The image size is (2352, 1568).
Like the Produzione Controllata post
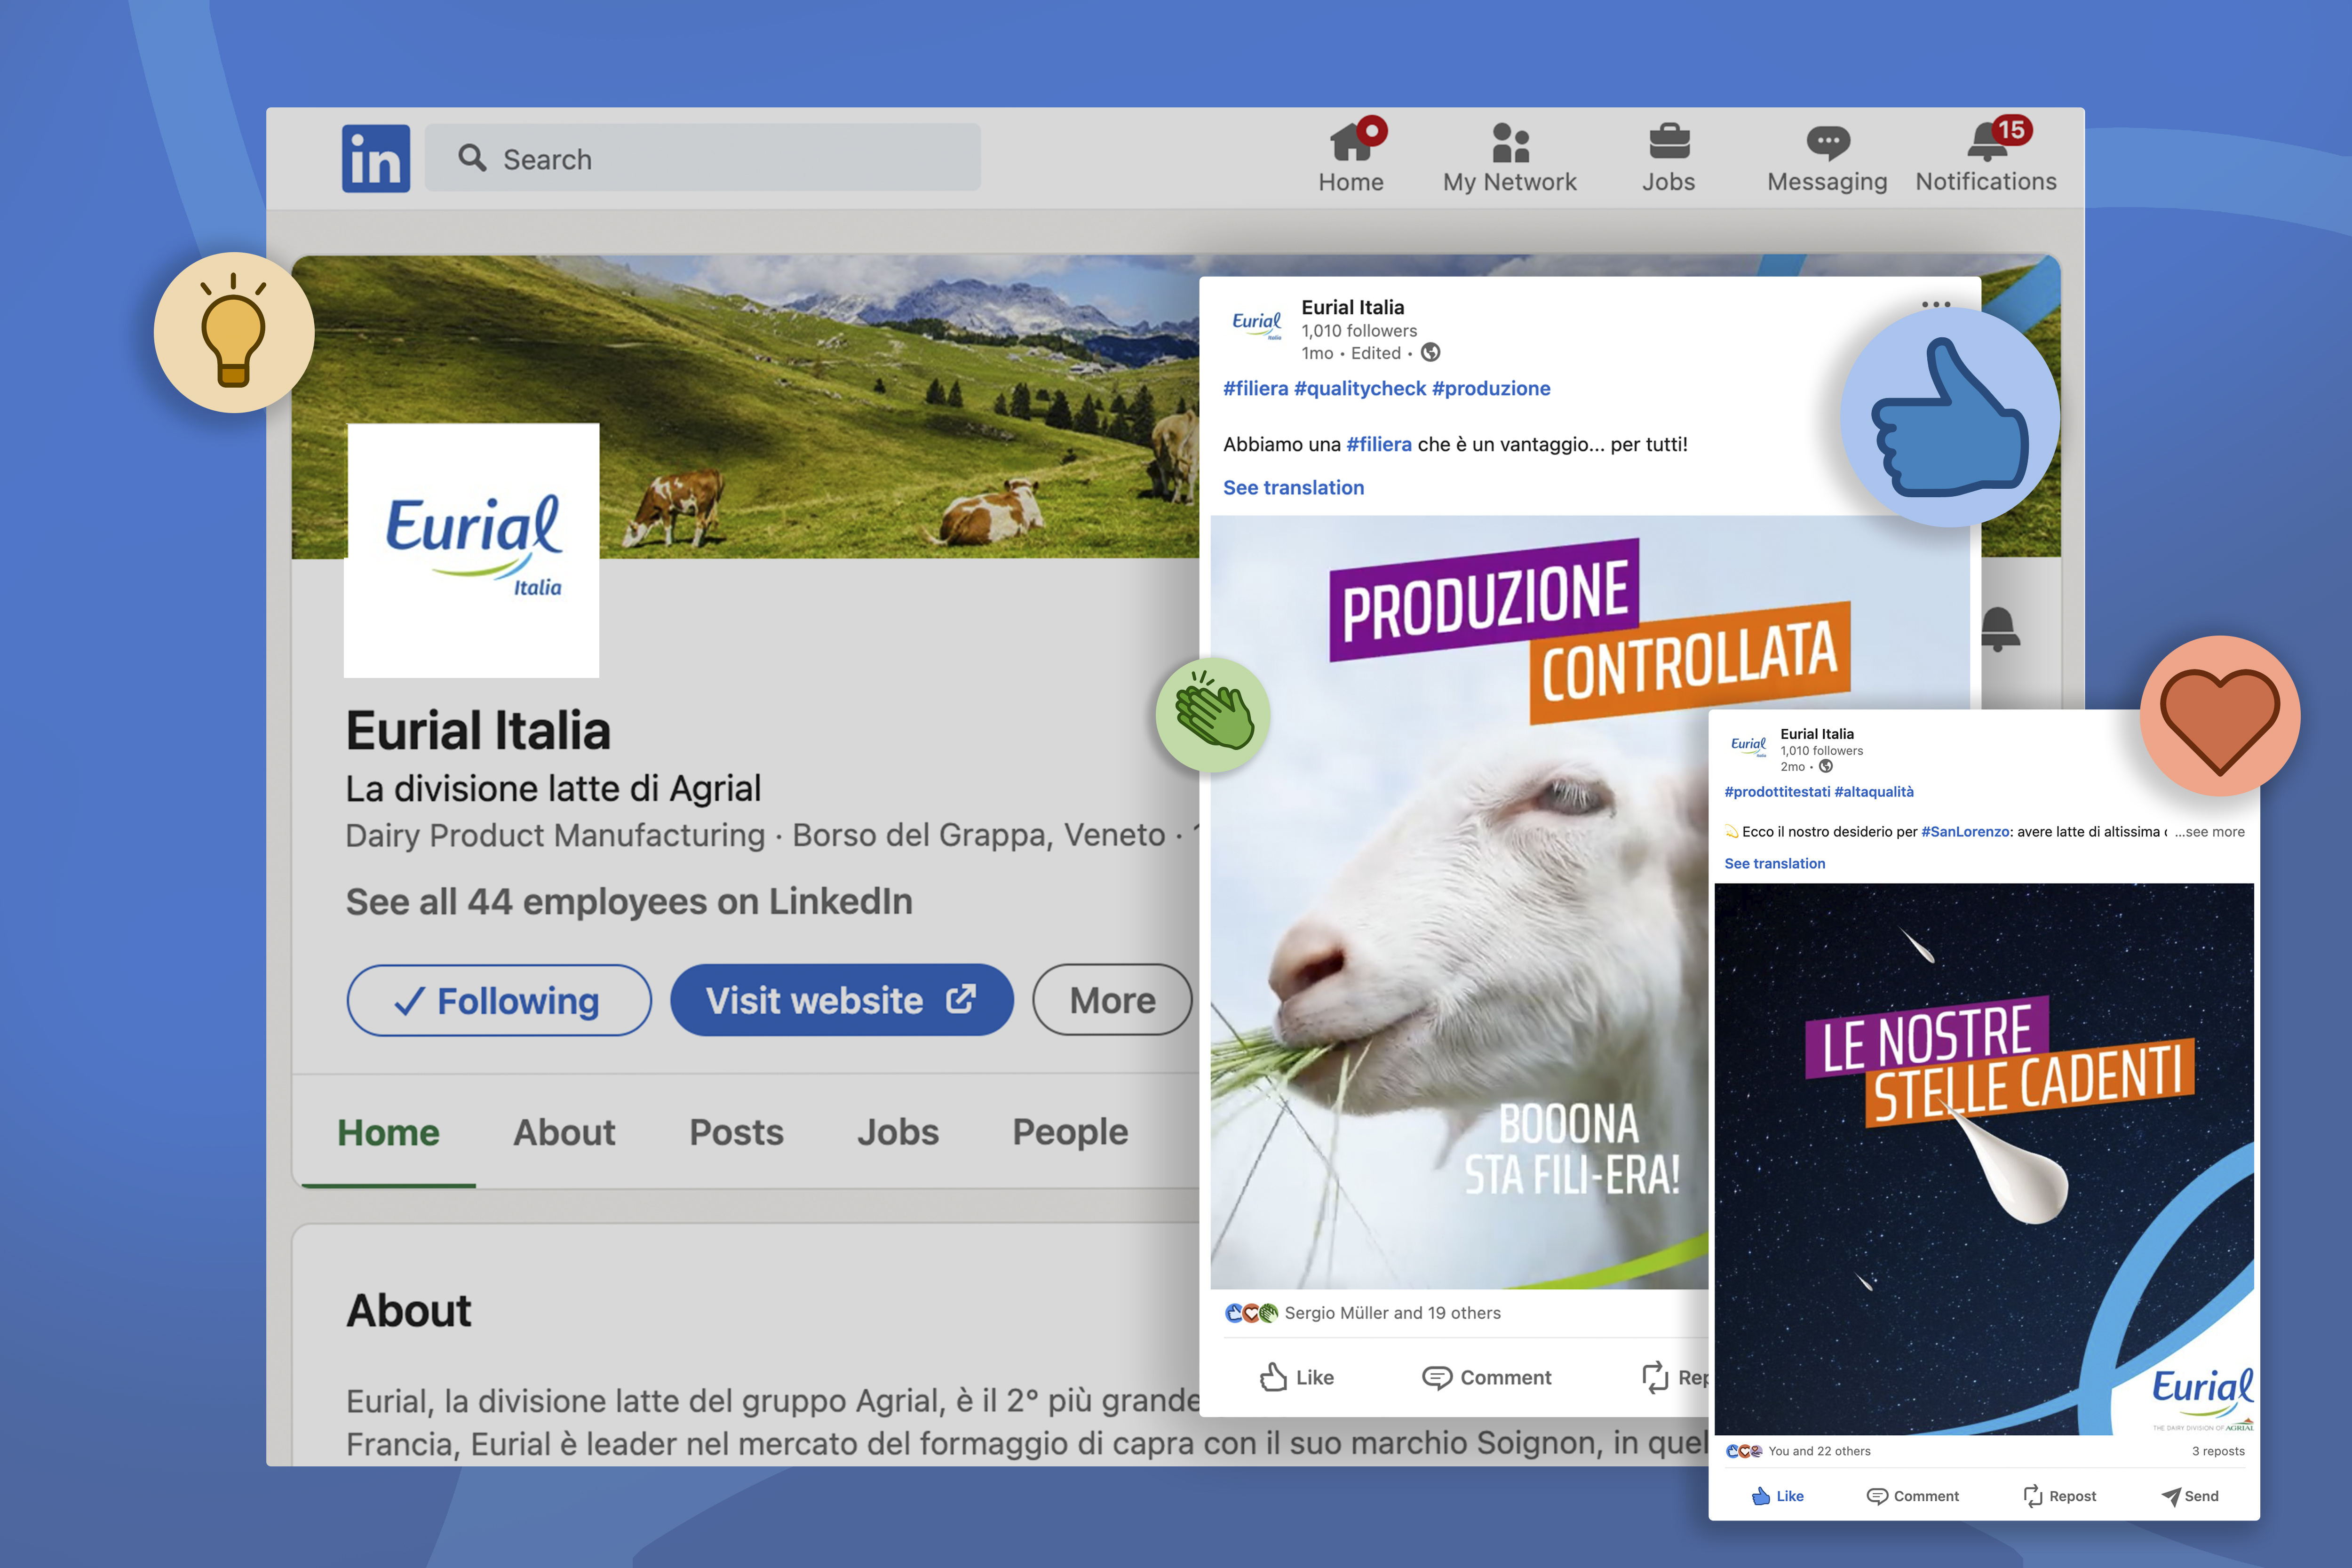pos(1297,1377)
